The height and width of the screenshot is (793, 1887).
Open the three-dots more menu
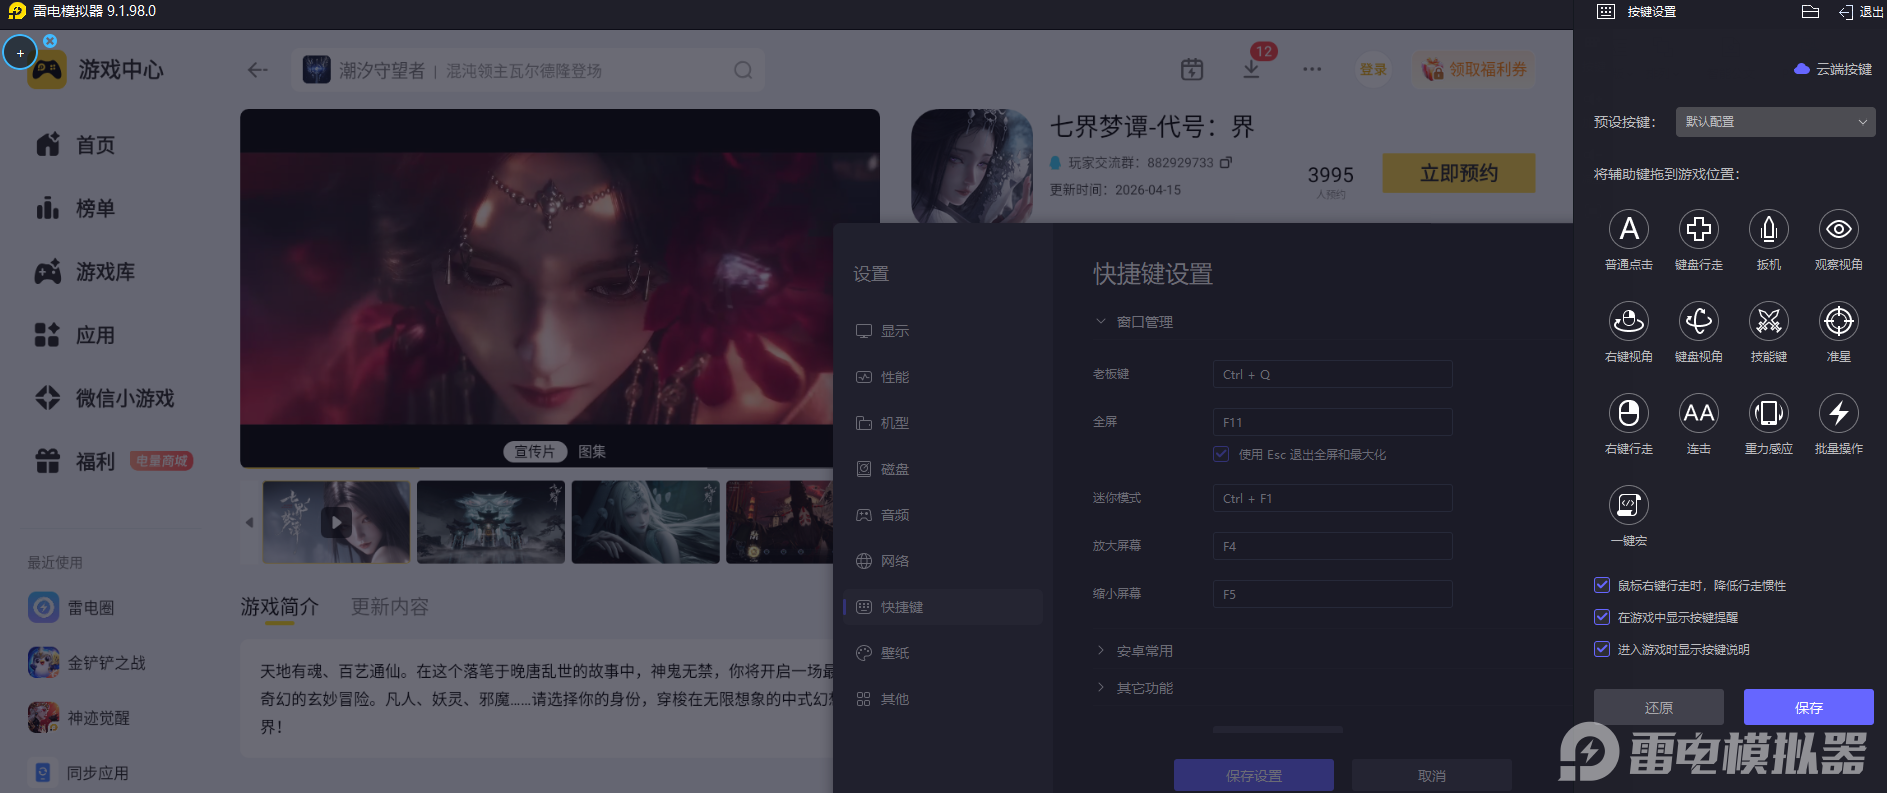[x=1312, y=69]
